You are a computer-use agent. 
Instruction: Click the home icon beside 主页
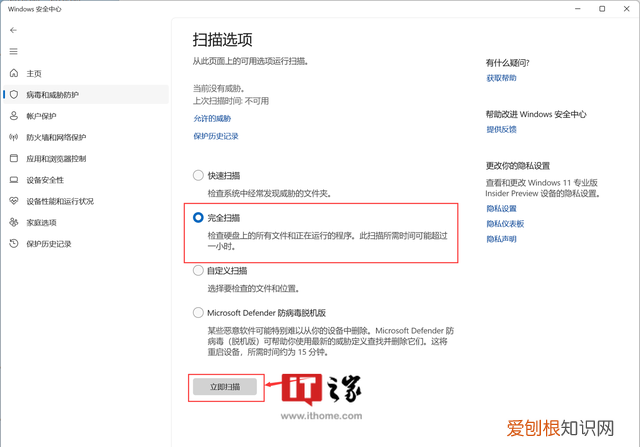tap(14, 73)
